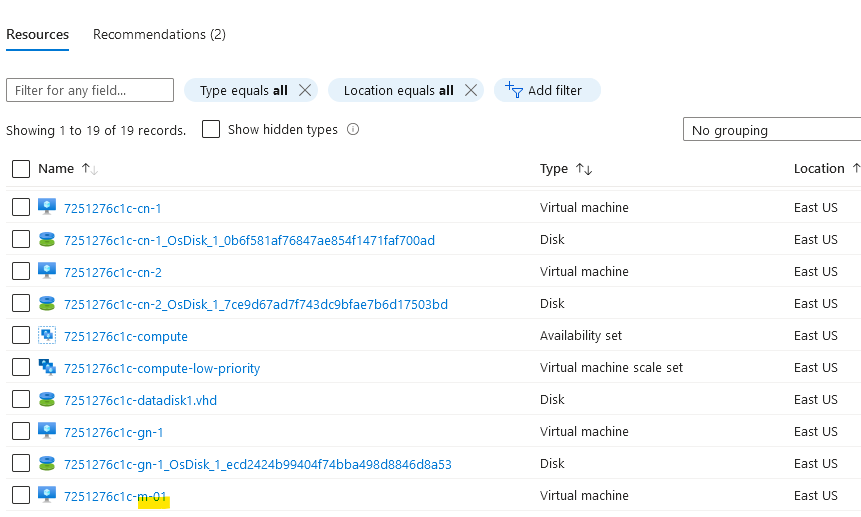861x517 pixels.
Task: Click the virtual machine icon for 7251276c1c-m-01
Action: coord(47,495)
